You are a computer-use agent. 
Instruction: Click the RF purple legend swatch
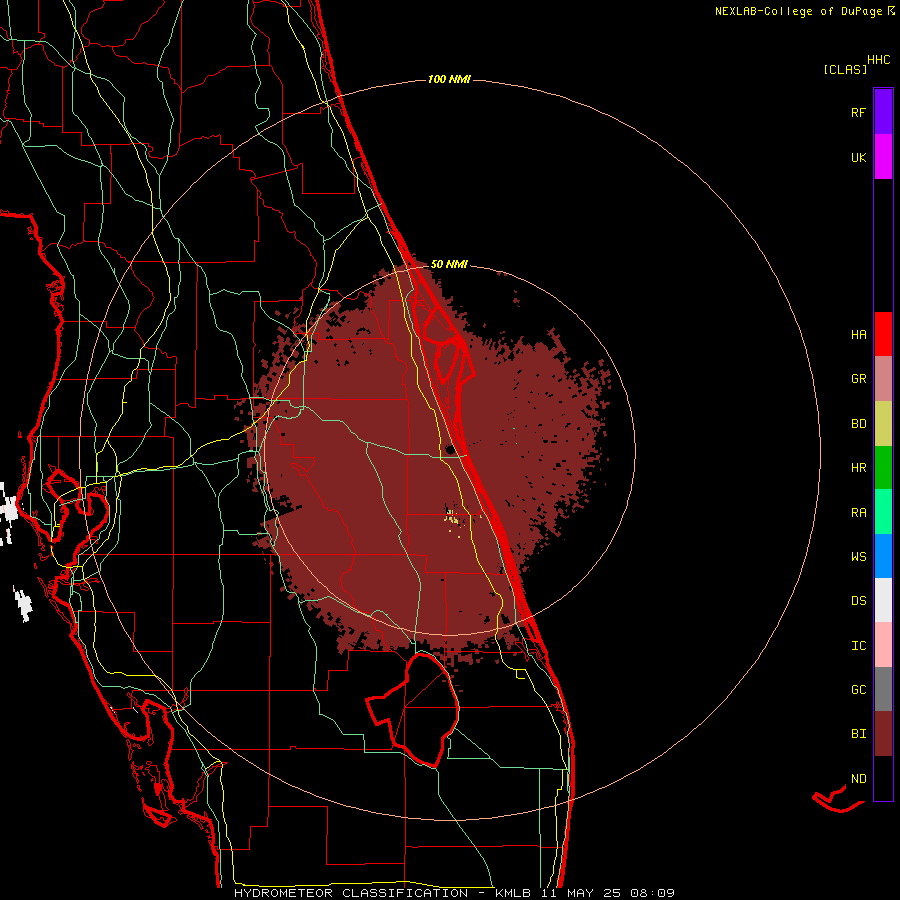coord(883,112)
